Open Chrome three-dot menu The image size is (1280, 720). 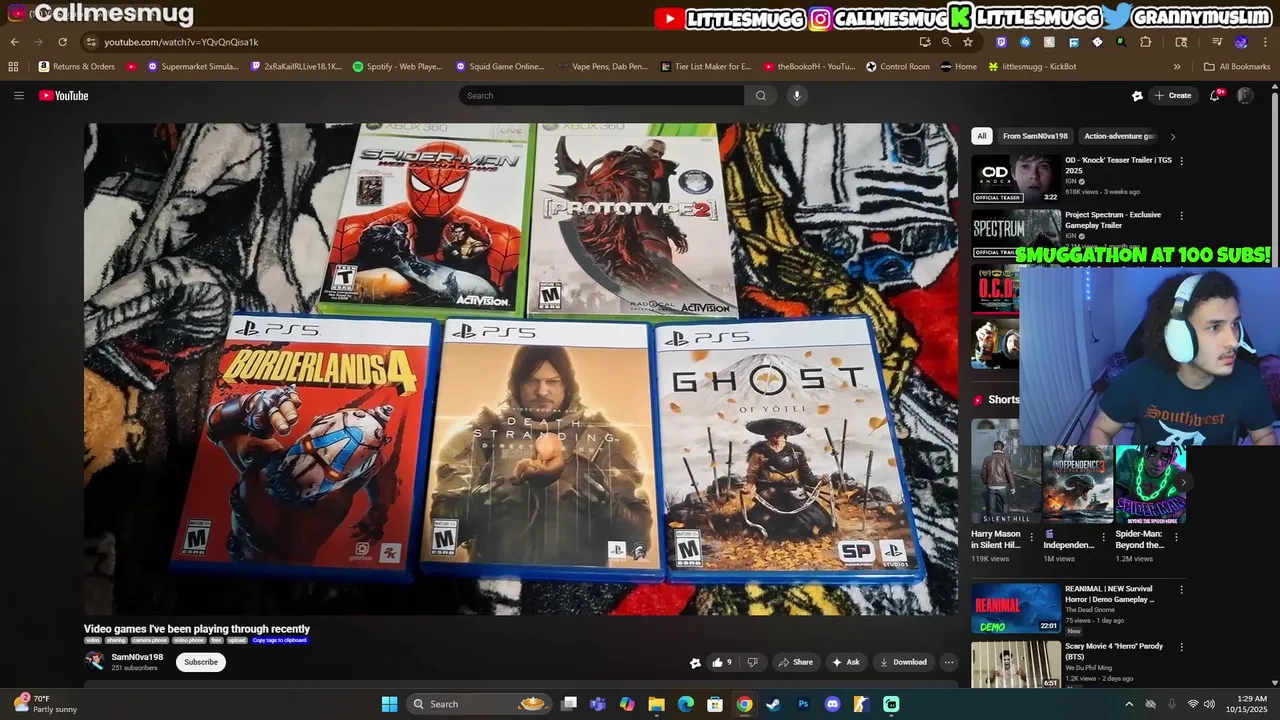tap(1264, 42)
